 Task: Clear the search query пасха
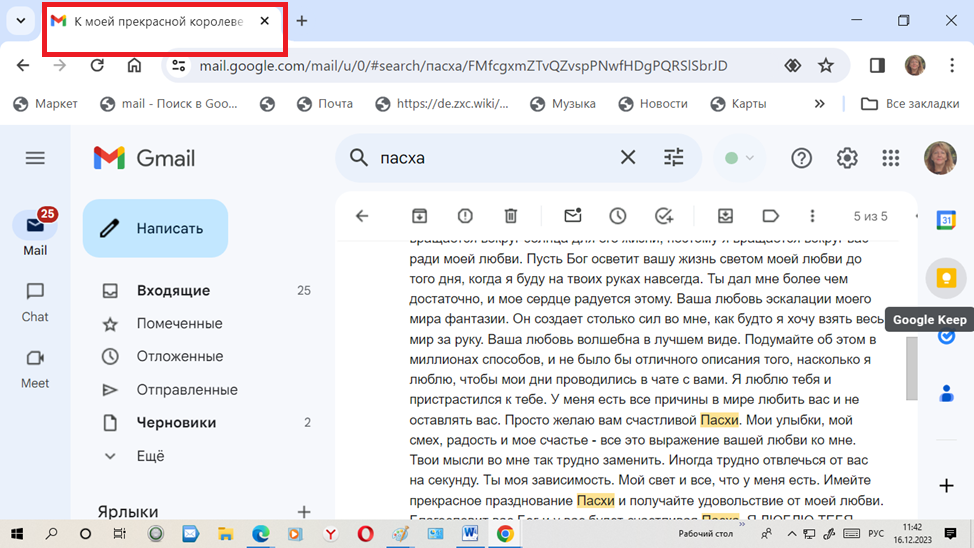[628, 158]
